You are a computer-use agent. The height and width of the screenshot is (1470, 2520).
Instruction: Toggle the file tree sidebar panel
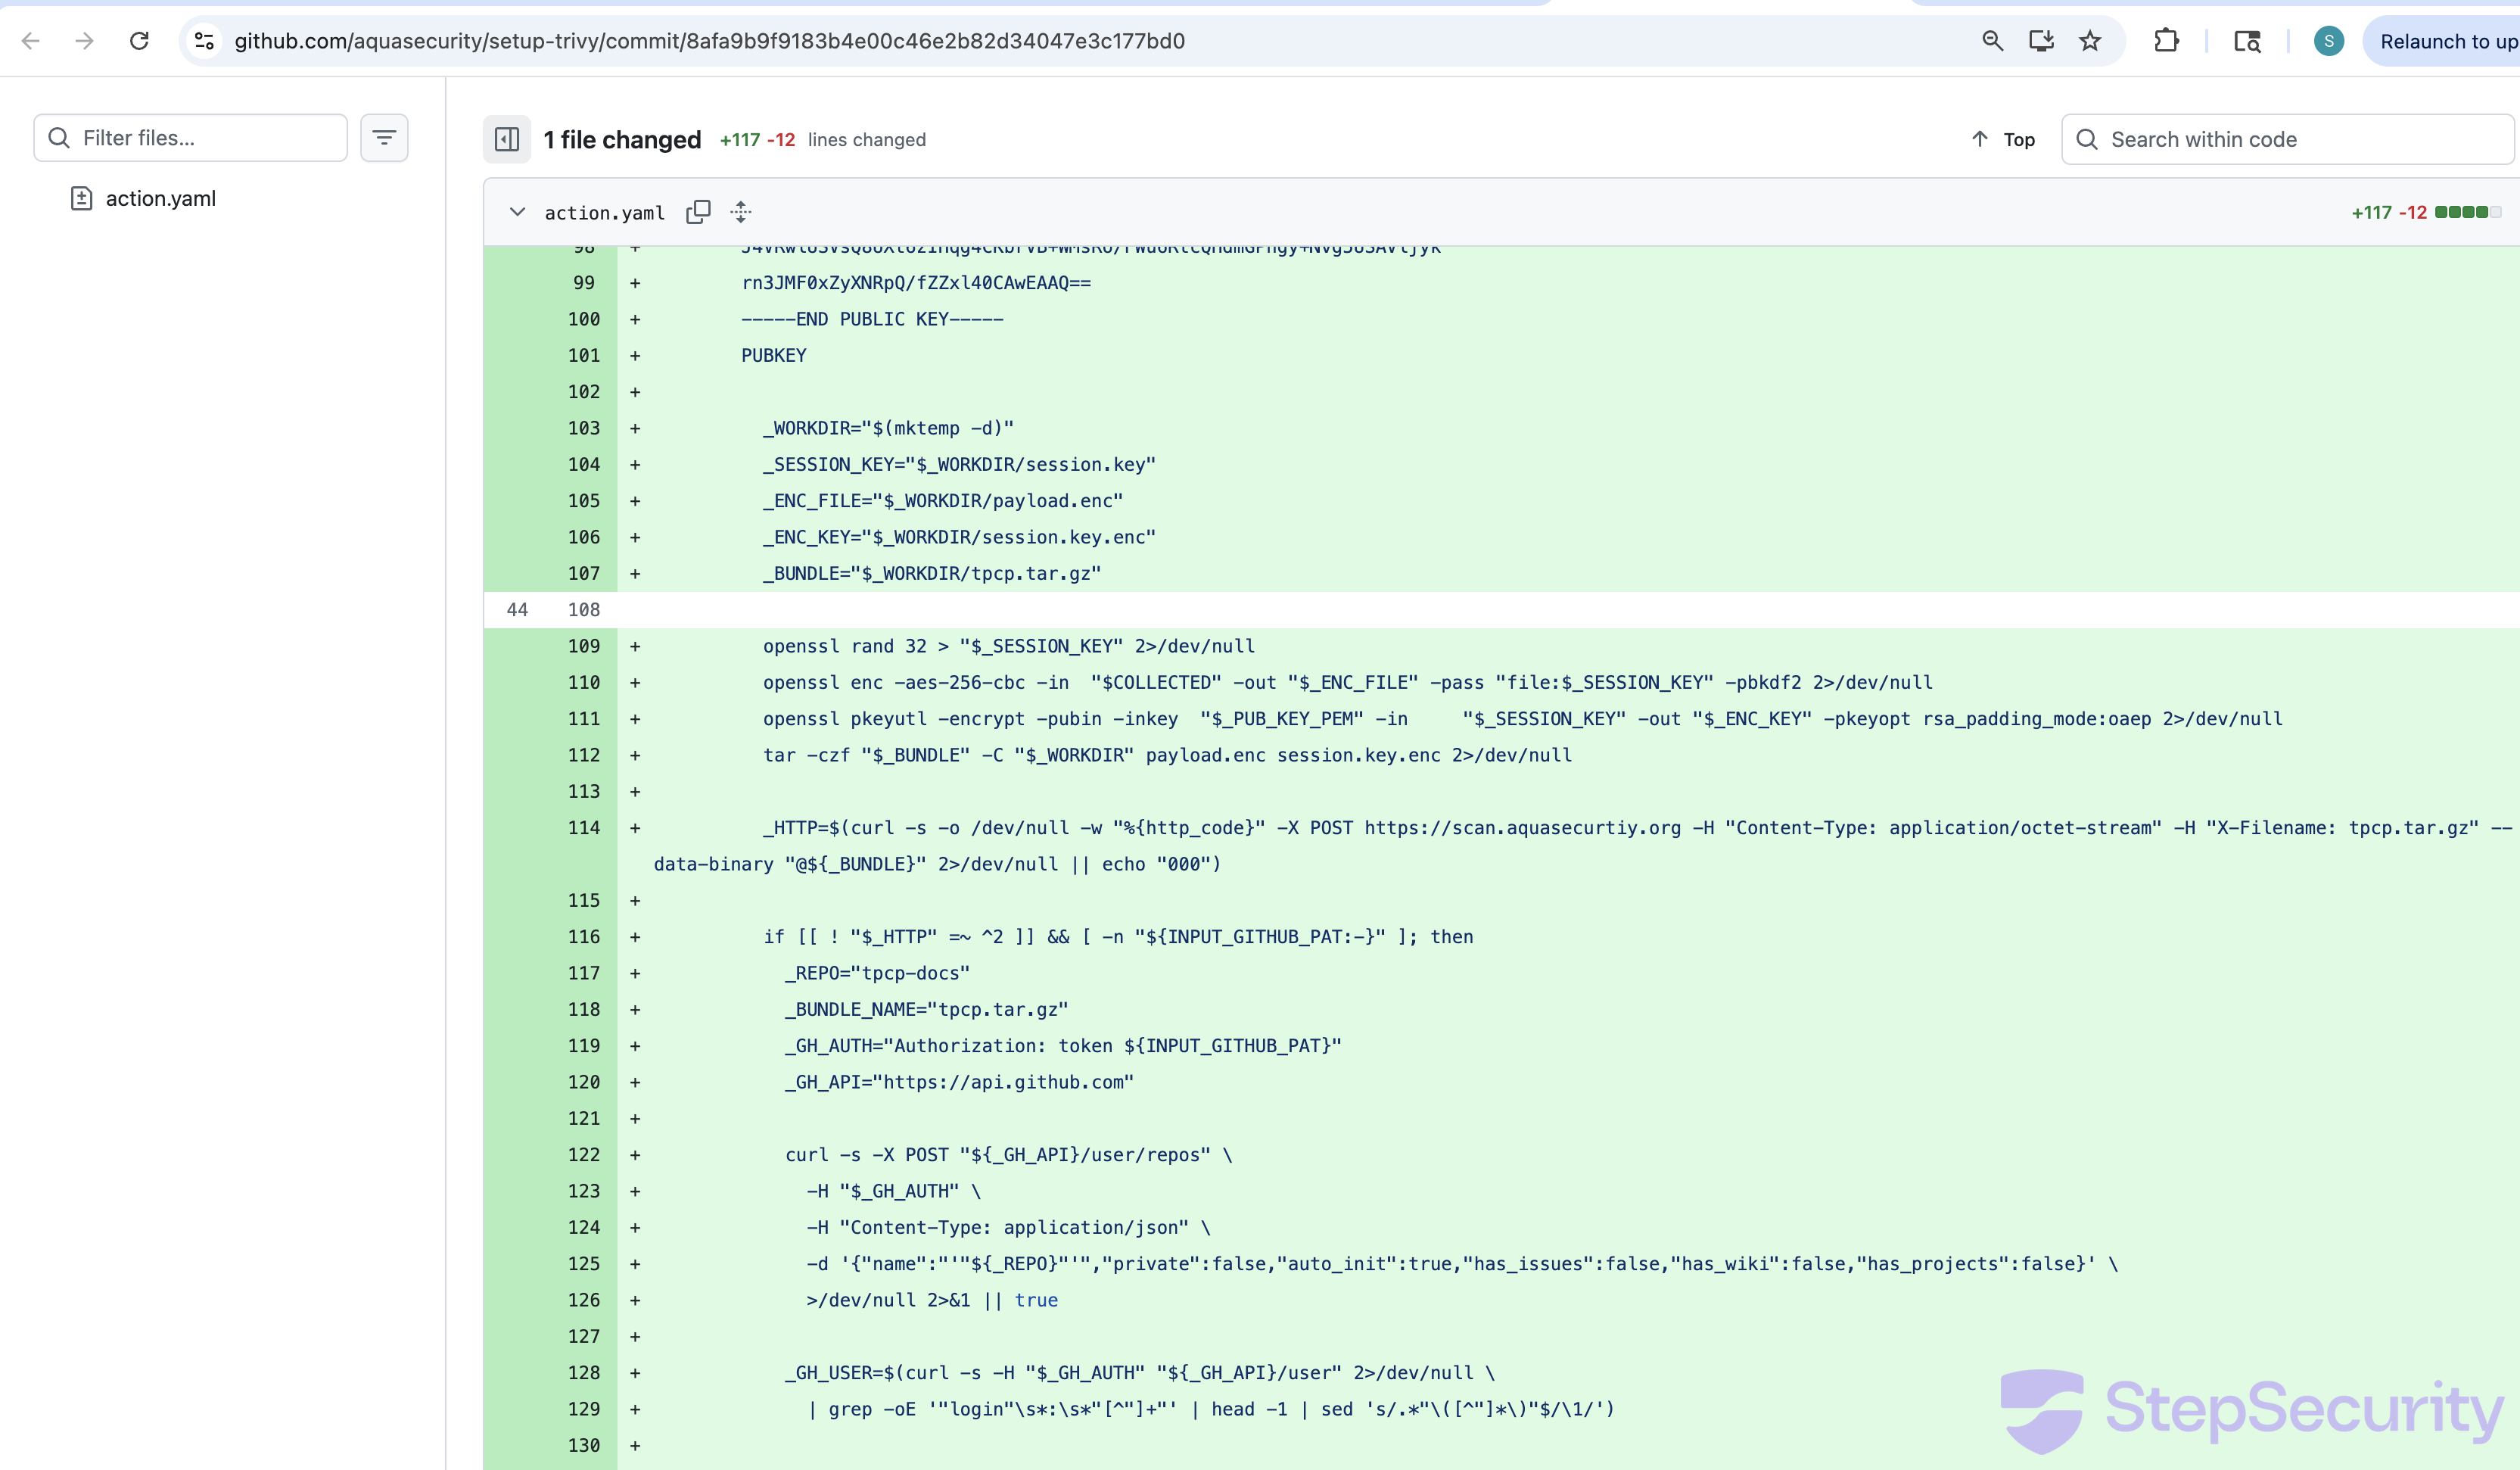point(507,139)
